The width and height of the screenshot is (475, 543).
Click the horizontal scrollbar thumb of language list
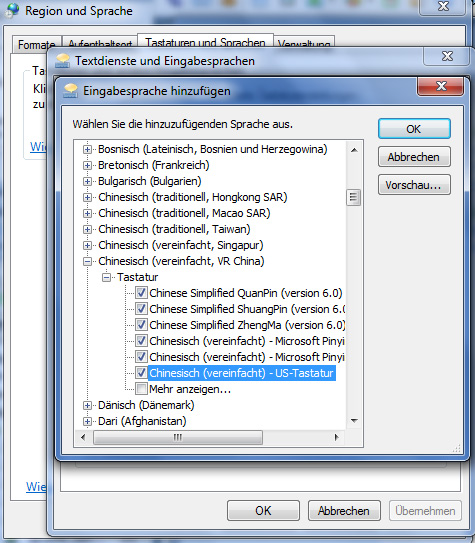tap(178, 437)
